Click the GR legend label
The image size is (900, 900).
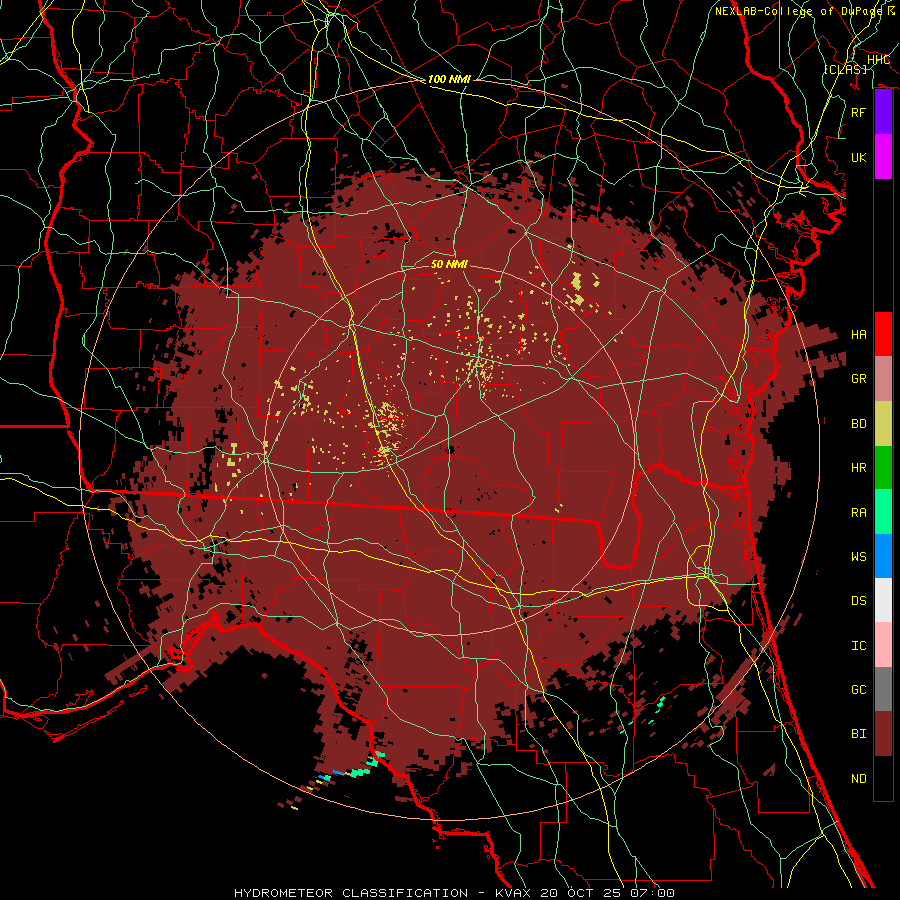coord(858,378)
